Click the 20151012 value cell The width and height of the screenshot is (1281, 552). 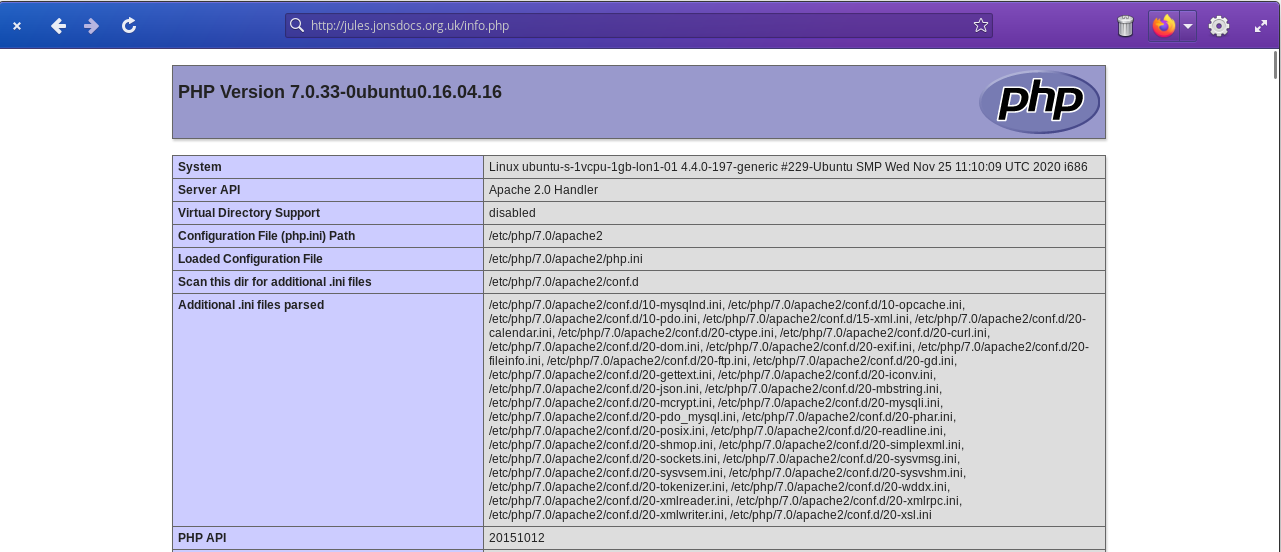point(794,538)
